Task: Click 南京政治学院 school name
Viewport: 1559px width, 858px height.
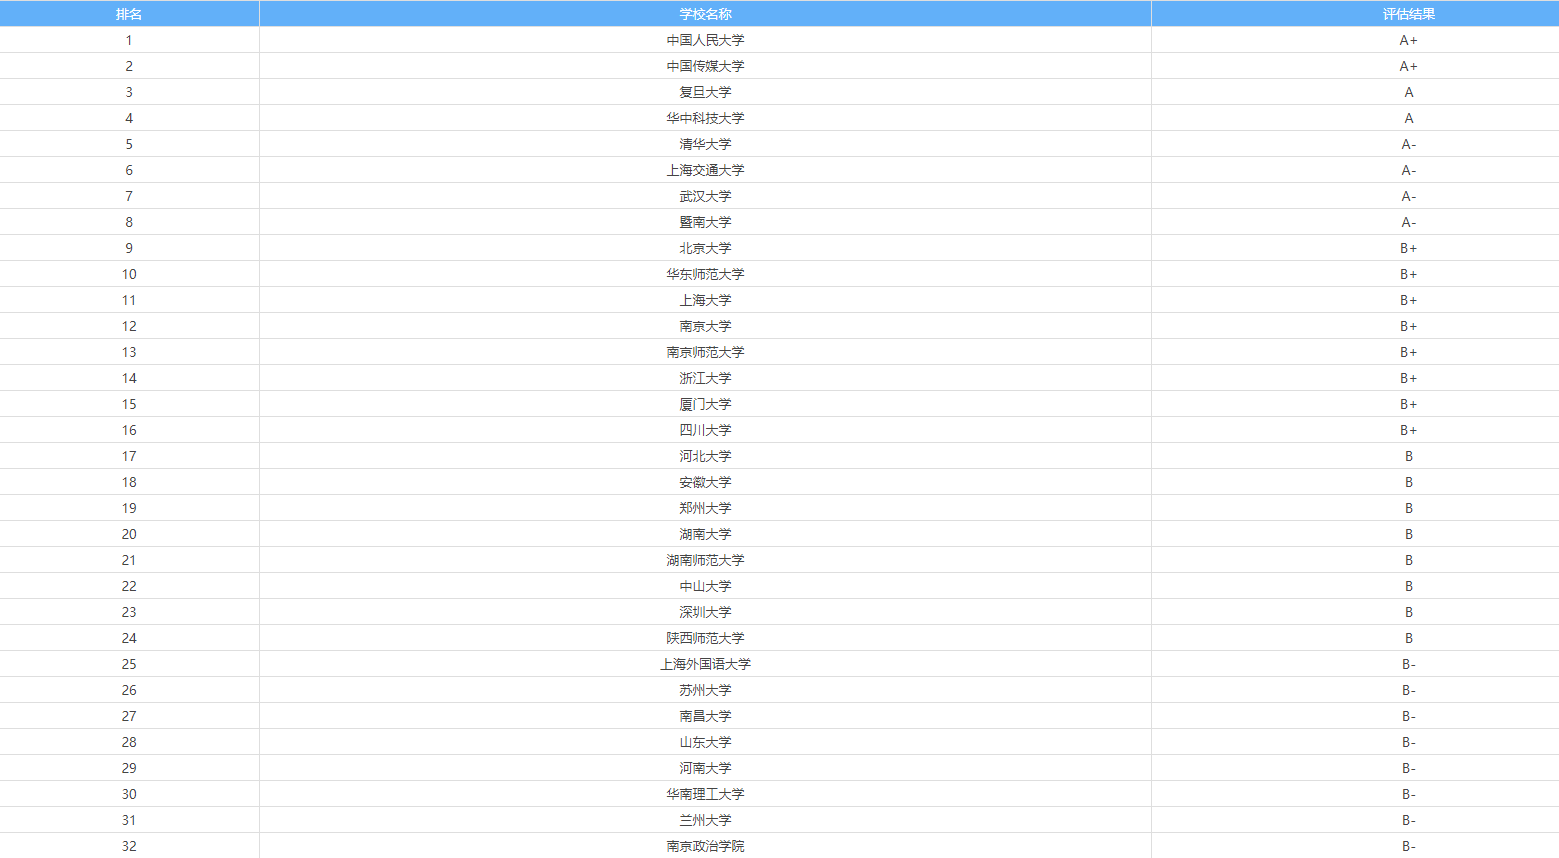Action: 705,846
